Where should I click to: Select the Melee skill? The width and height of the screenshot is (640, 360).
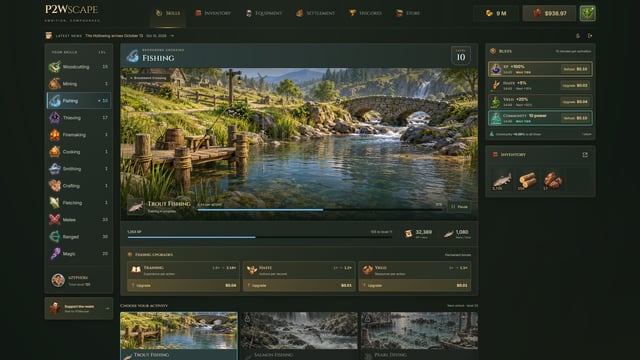click(x=79, y=220)
